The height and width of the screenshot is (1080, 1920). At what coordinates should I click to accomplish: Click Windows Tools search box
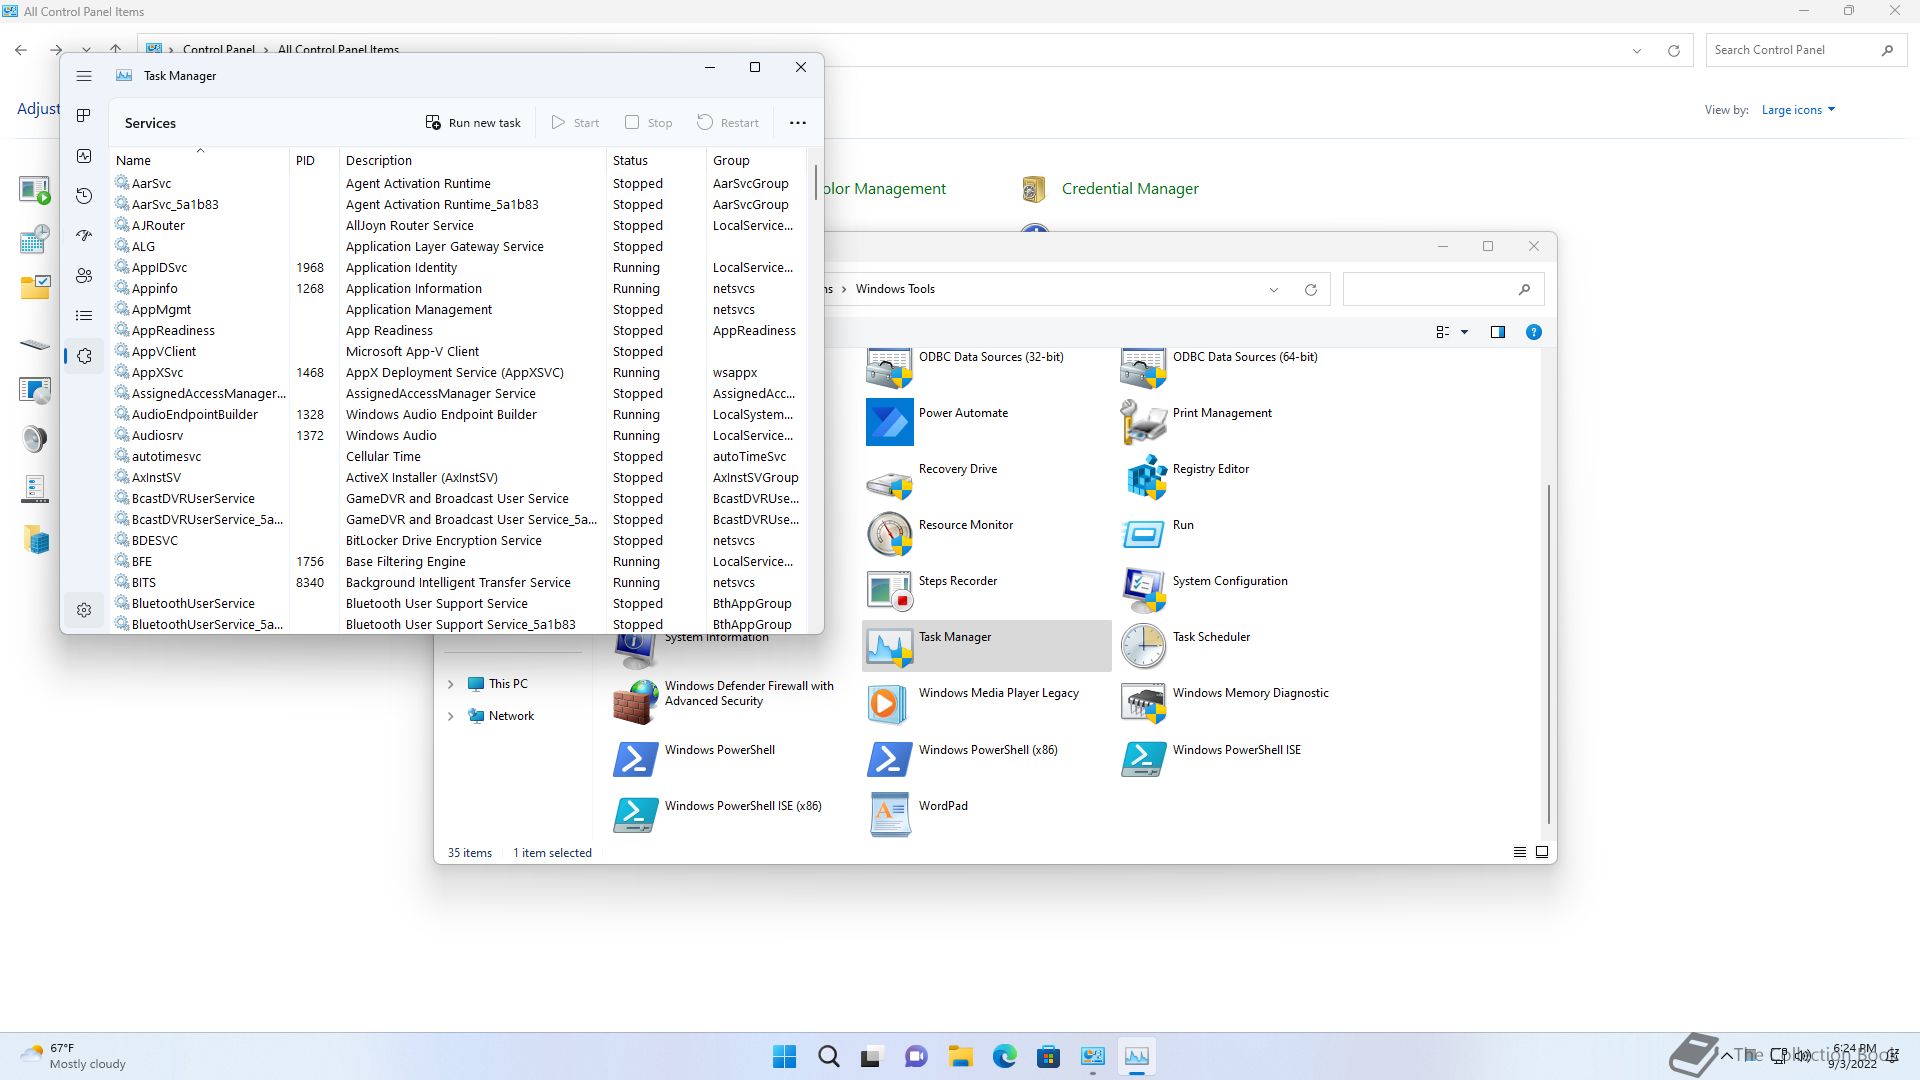click(1443, 289)
